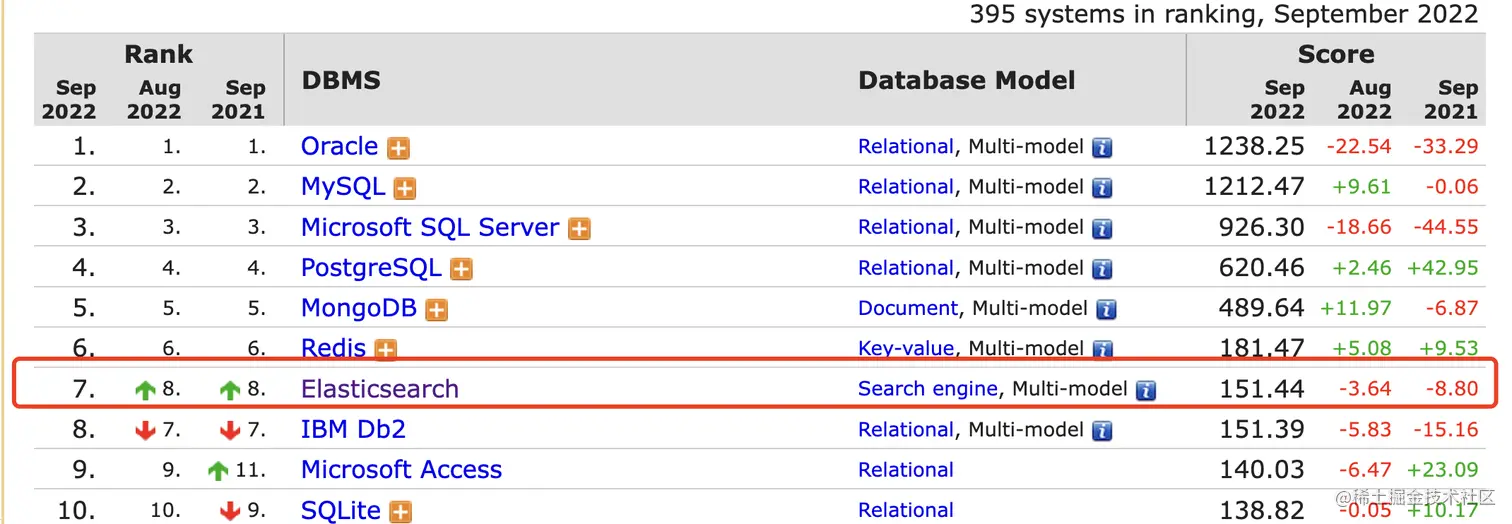Screen dimensions: 1512x524
Task: Select the score change +42.95
Action: click(x=1442, y=268)
